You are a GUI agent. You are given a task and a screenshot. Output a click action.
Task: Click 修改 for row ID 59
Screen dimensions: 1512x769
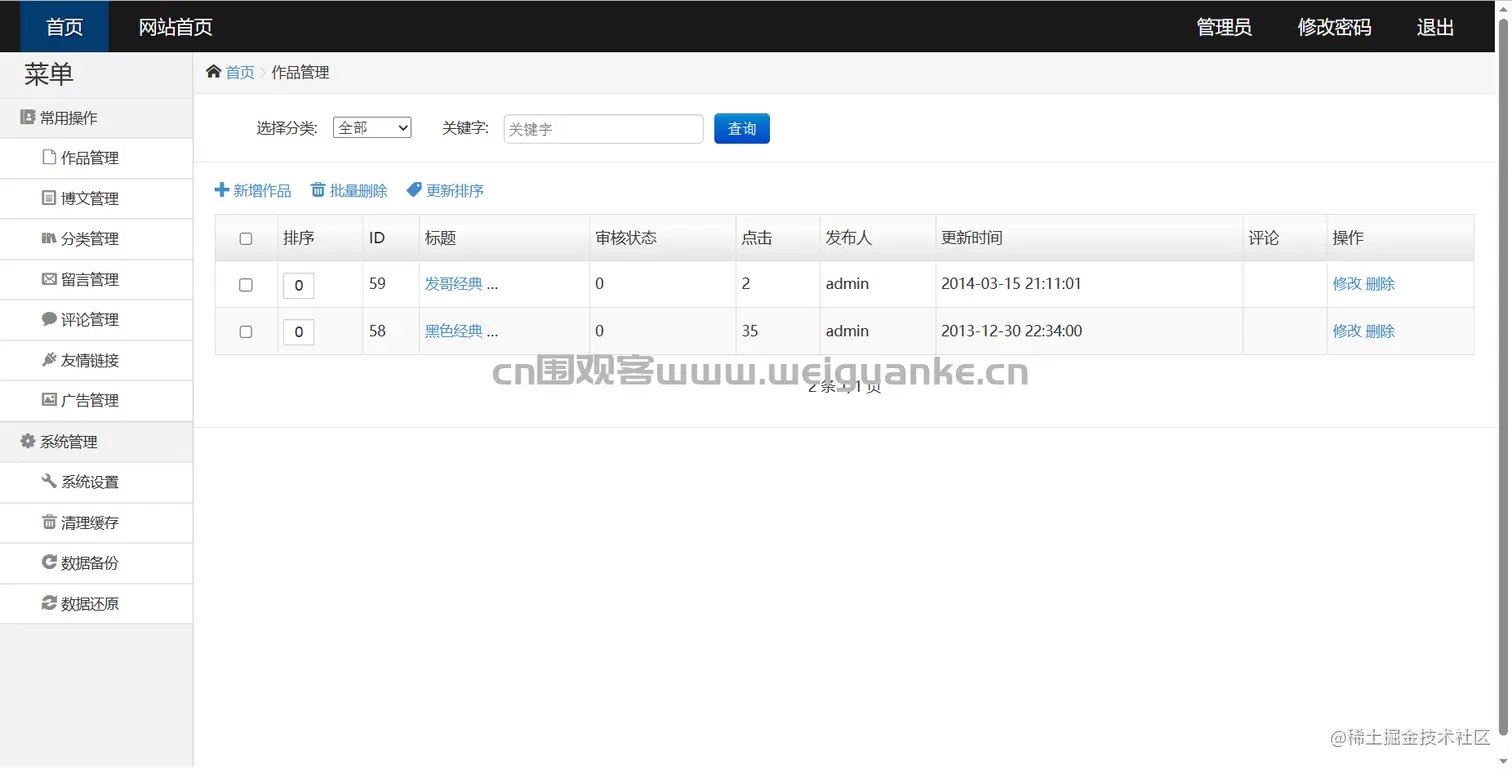pyautogui.click(x=1347, y=284)
